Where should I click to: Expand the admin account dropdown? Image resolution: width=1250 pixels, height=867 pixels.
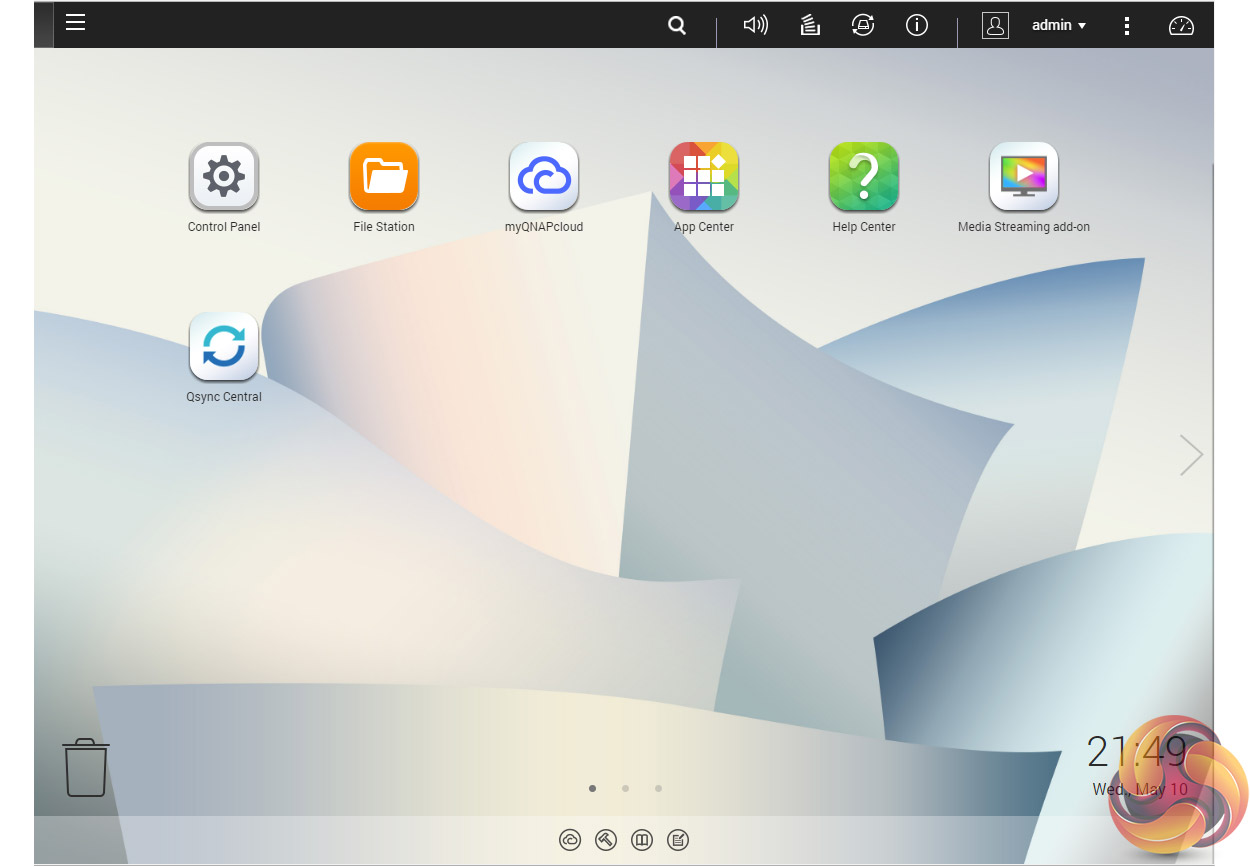tap(1059, 26)
